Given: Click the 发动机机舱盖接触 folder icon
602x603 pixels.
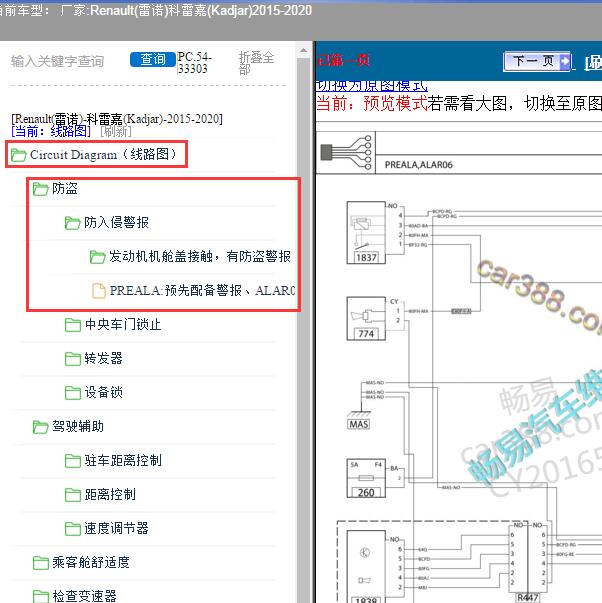Looking at the screenshot, I should (x=97, y=257).
